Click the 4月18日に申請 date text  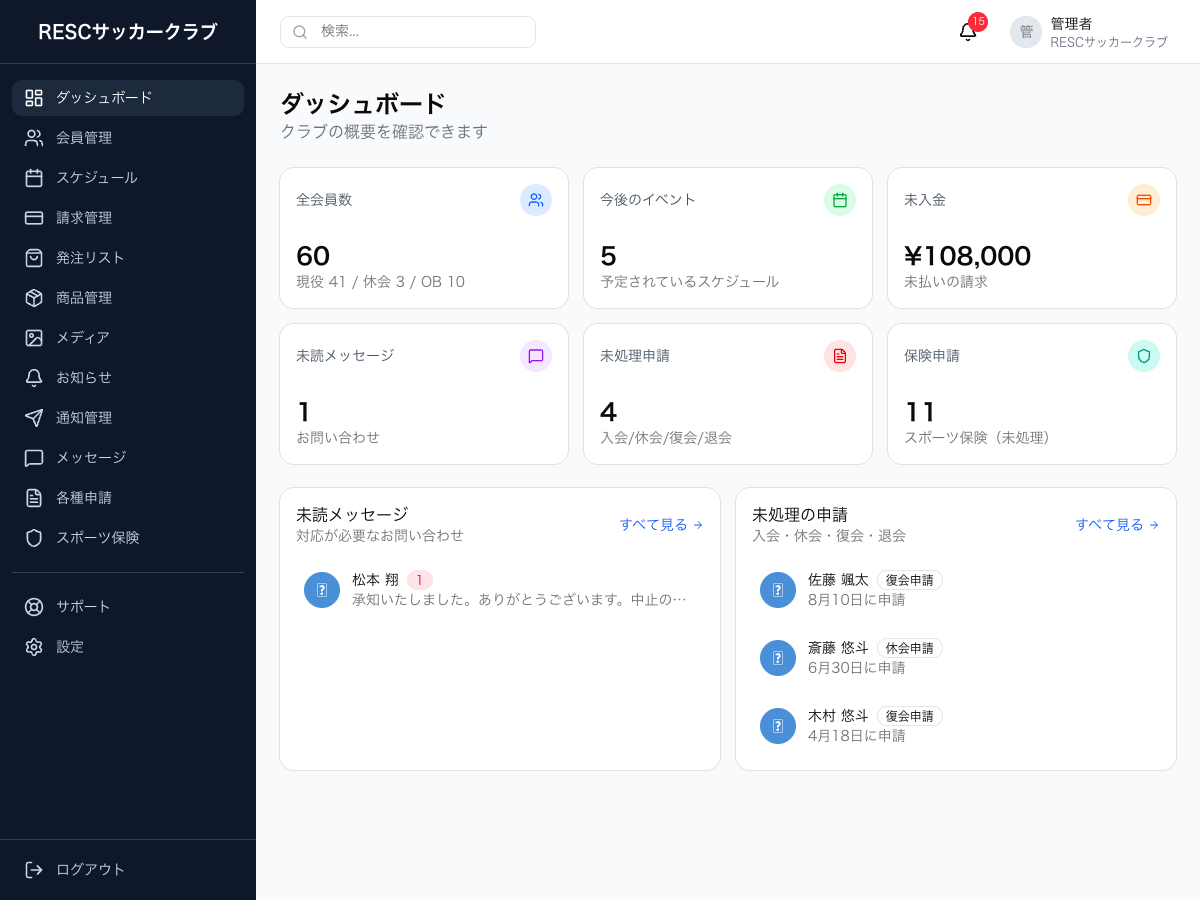pyautogui.click(x=856, y=736)
